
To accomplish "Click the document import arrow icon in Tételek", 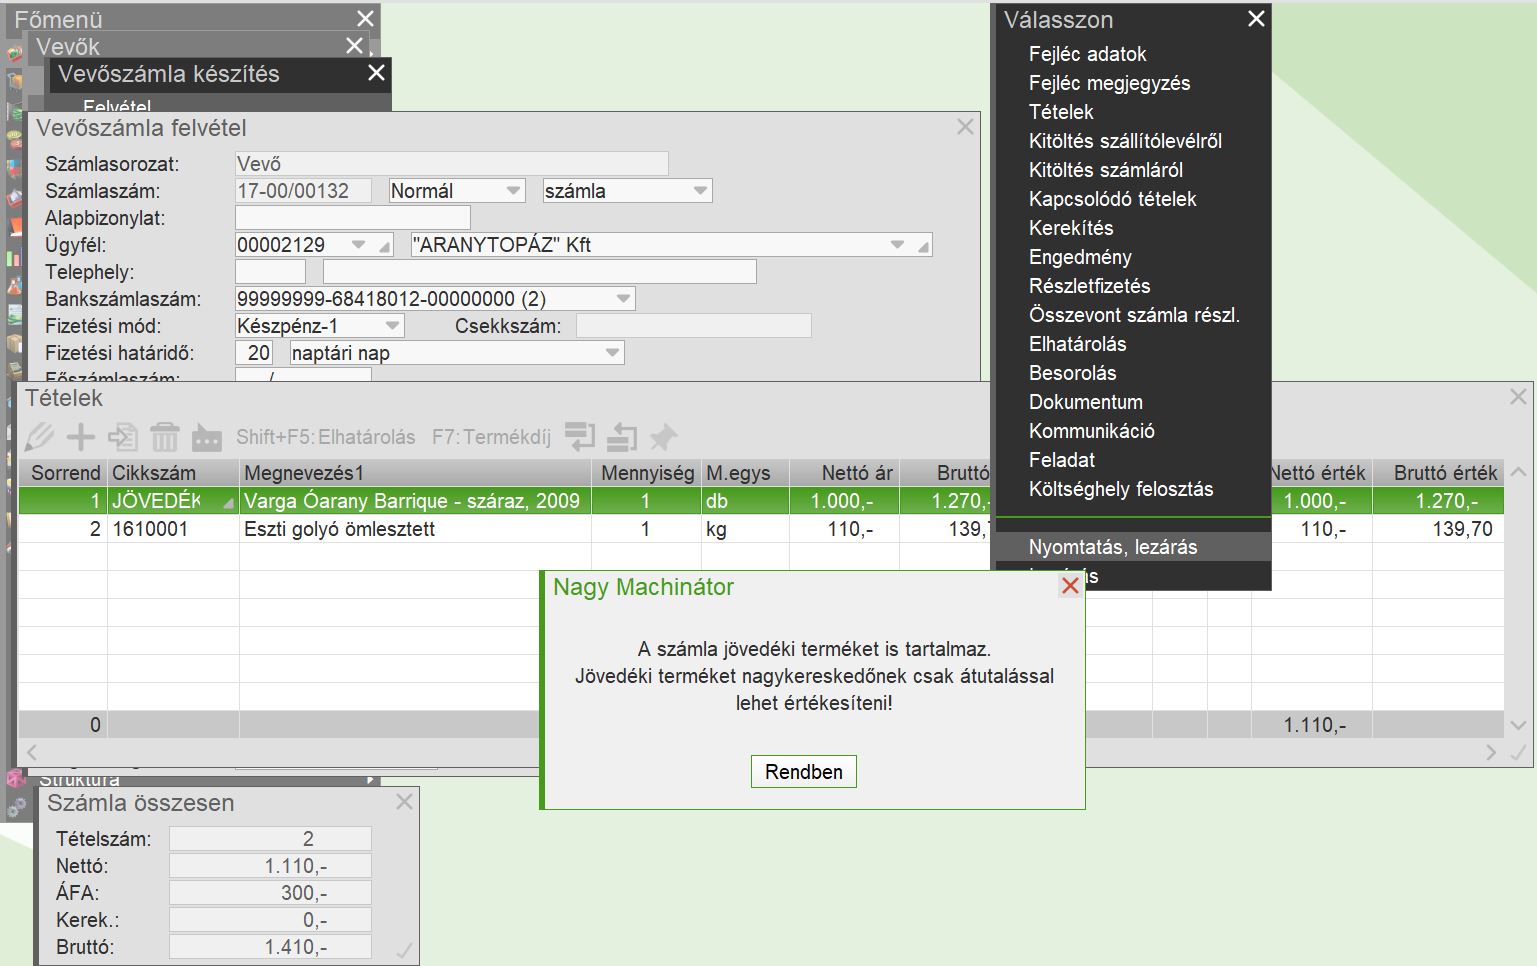I will pos(123,437).
